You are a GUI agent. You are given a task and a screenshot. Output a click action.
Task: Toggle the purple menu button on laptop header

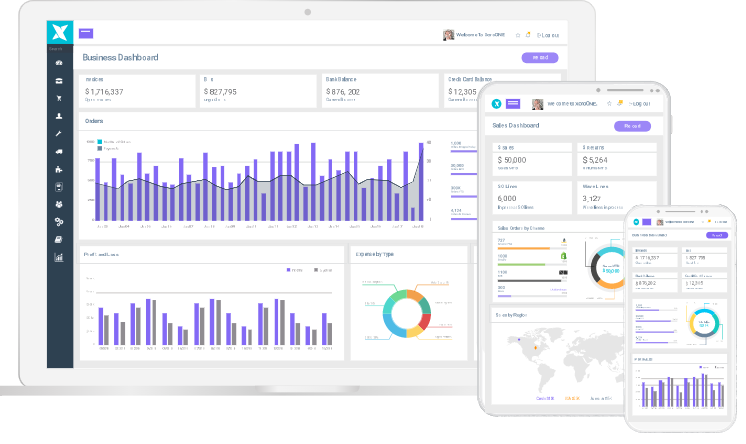tap(86, 34)
